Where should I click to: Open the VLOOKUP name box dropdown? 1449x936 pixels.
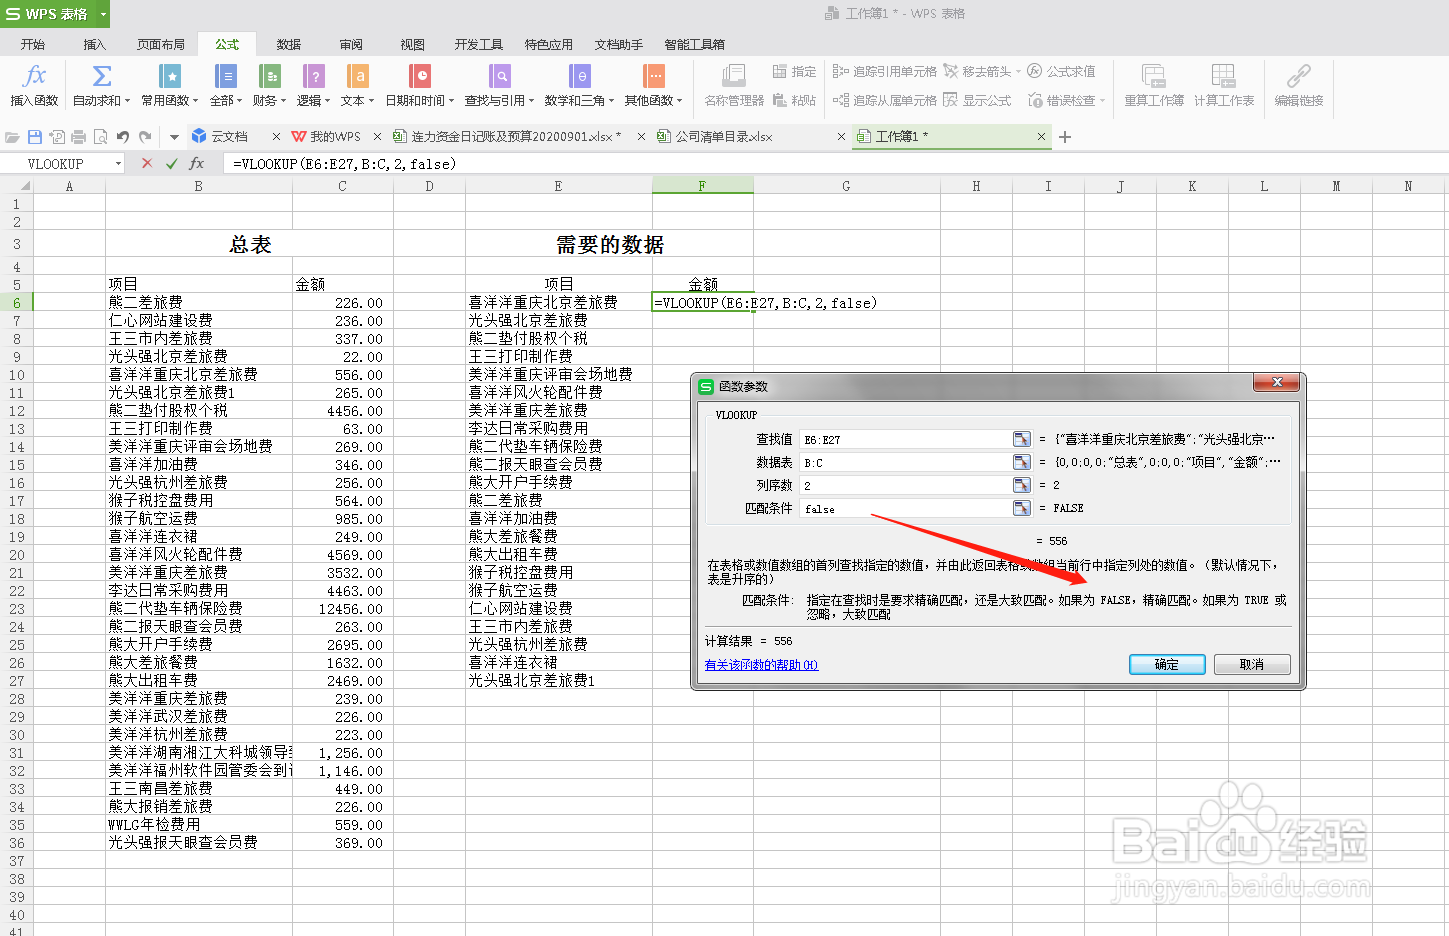coord(117,163)
